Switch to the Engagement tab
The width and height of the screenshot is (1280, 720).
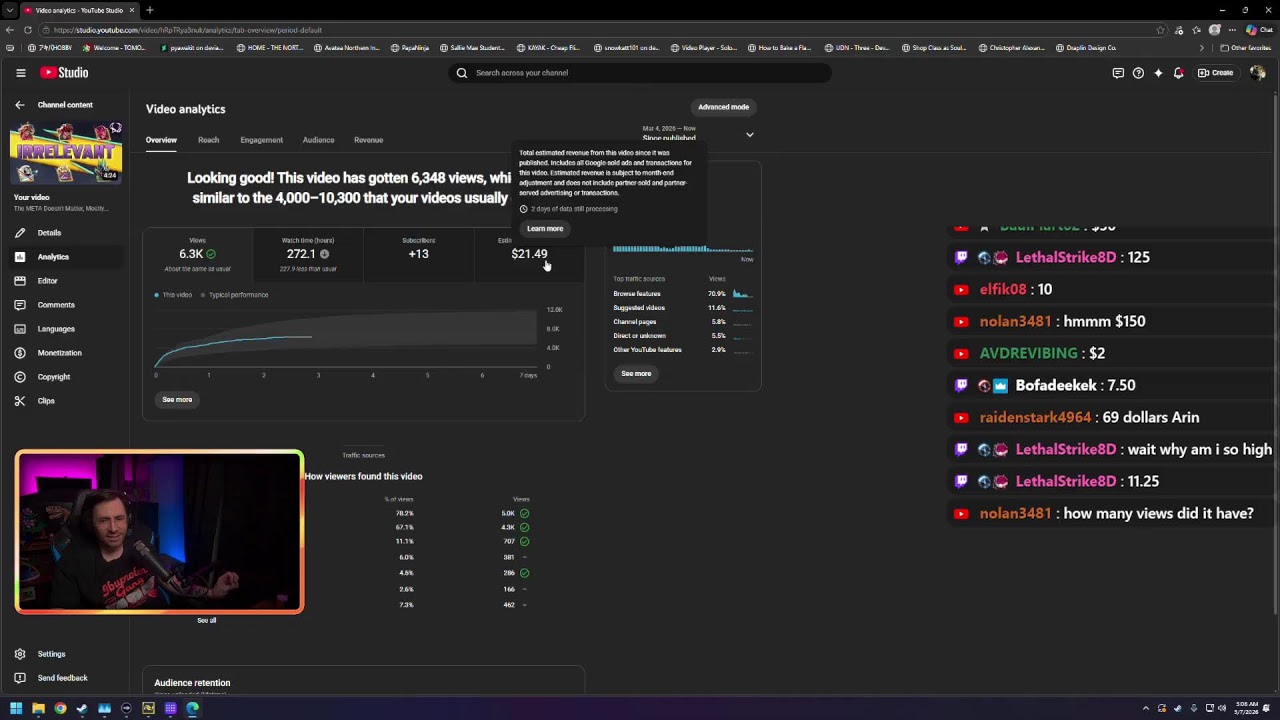click(261, 140)
